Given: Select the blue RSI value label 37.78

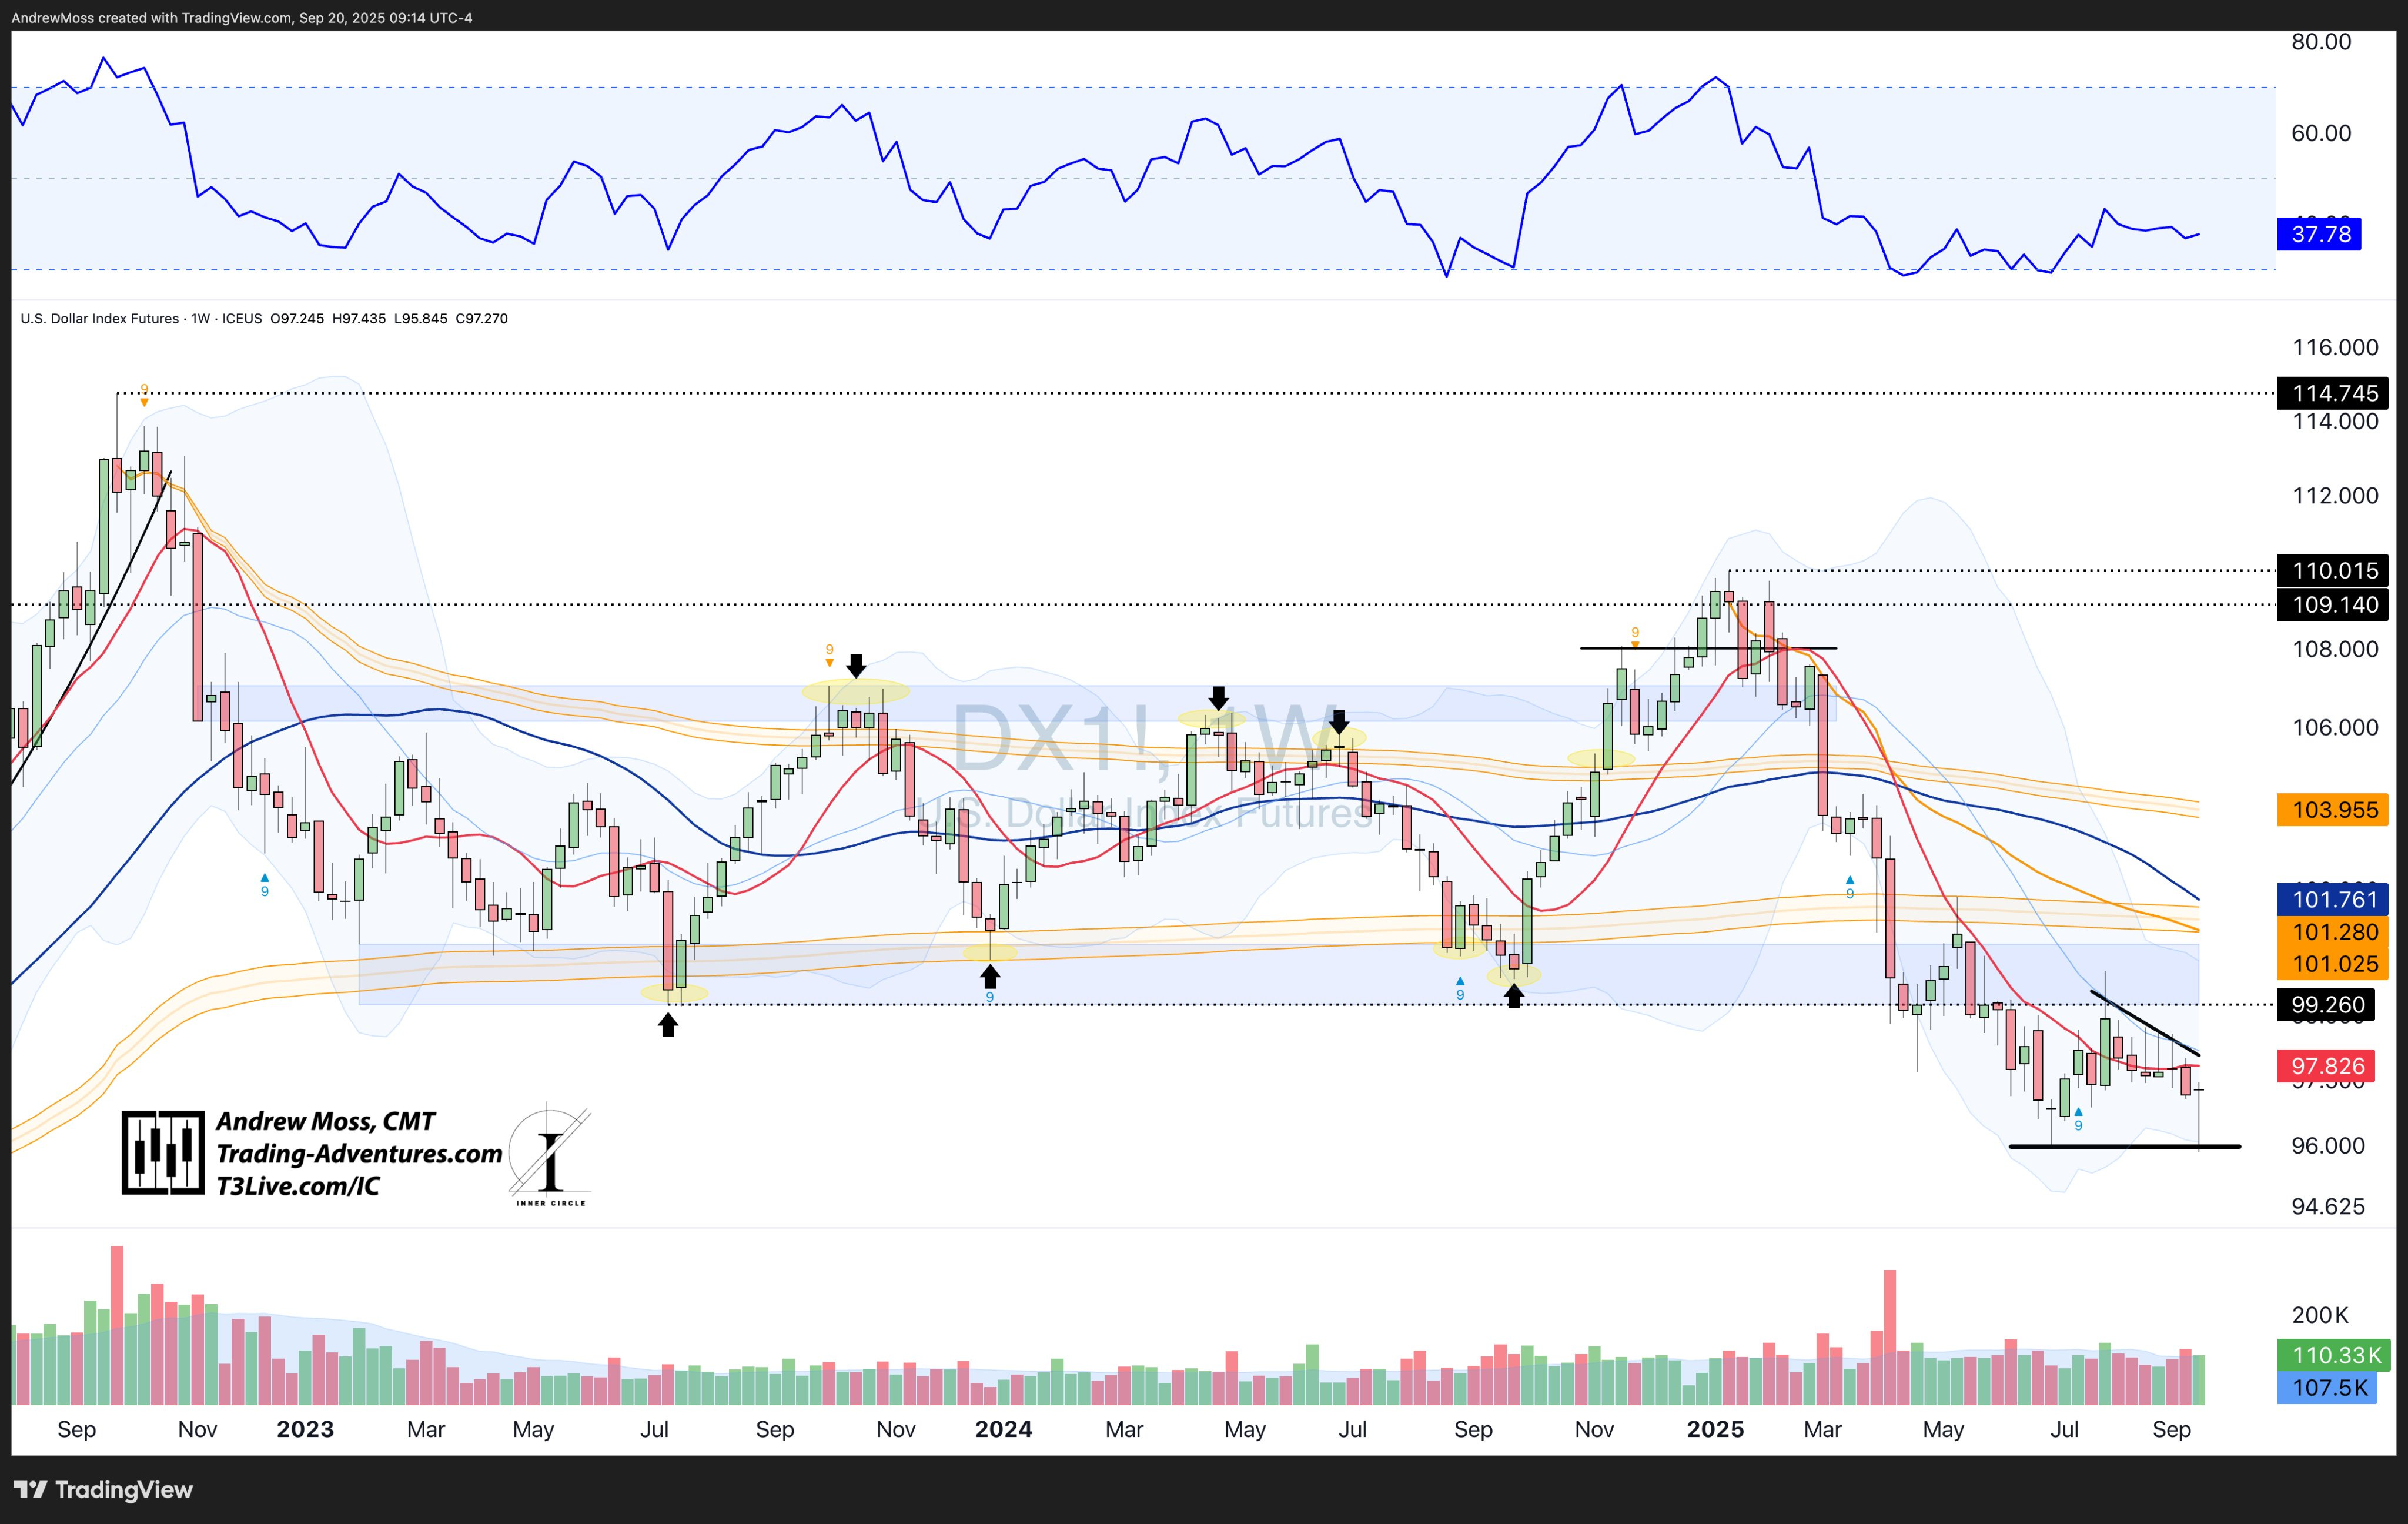Looking at the screenshot, I should tap(2320, 234).
